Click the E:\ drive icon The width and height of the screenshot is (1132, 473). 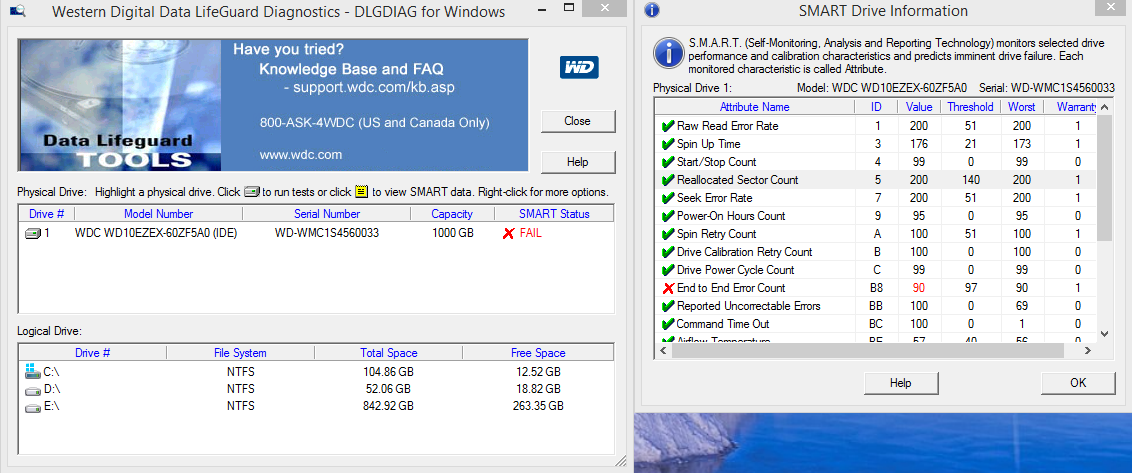tap(32, 407)
